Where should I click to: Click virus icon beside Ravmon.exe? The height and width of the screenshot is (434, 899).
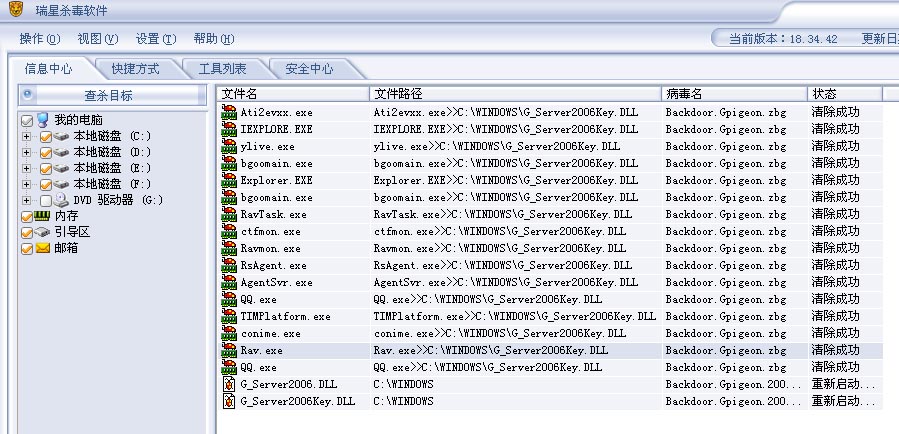(229, 248)
